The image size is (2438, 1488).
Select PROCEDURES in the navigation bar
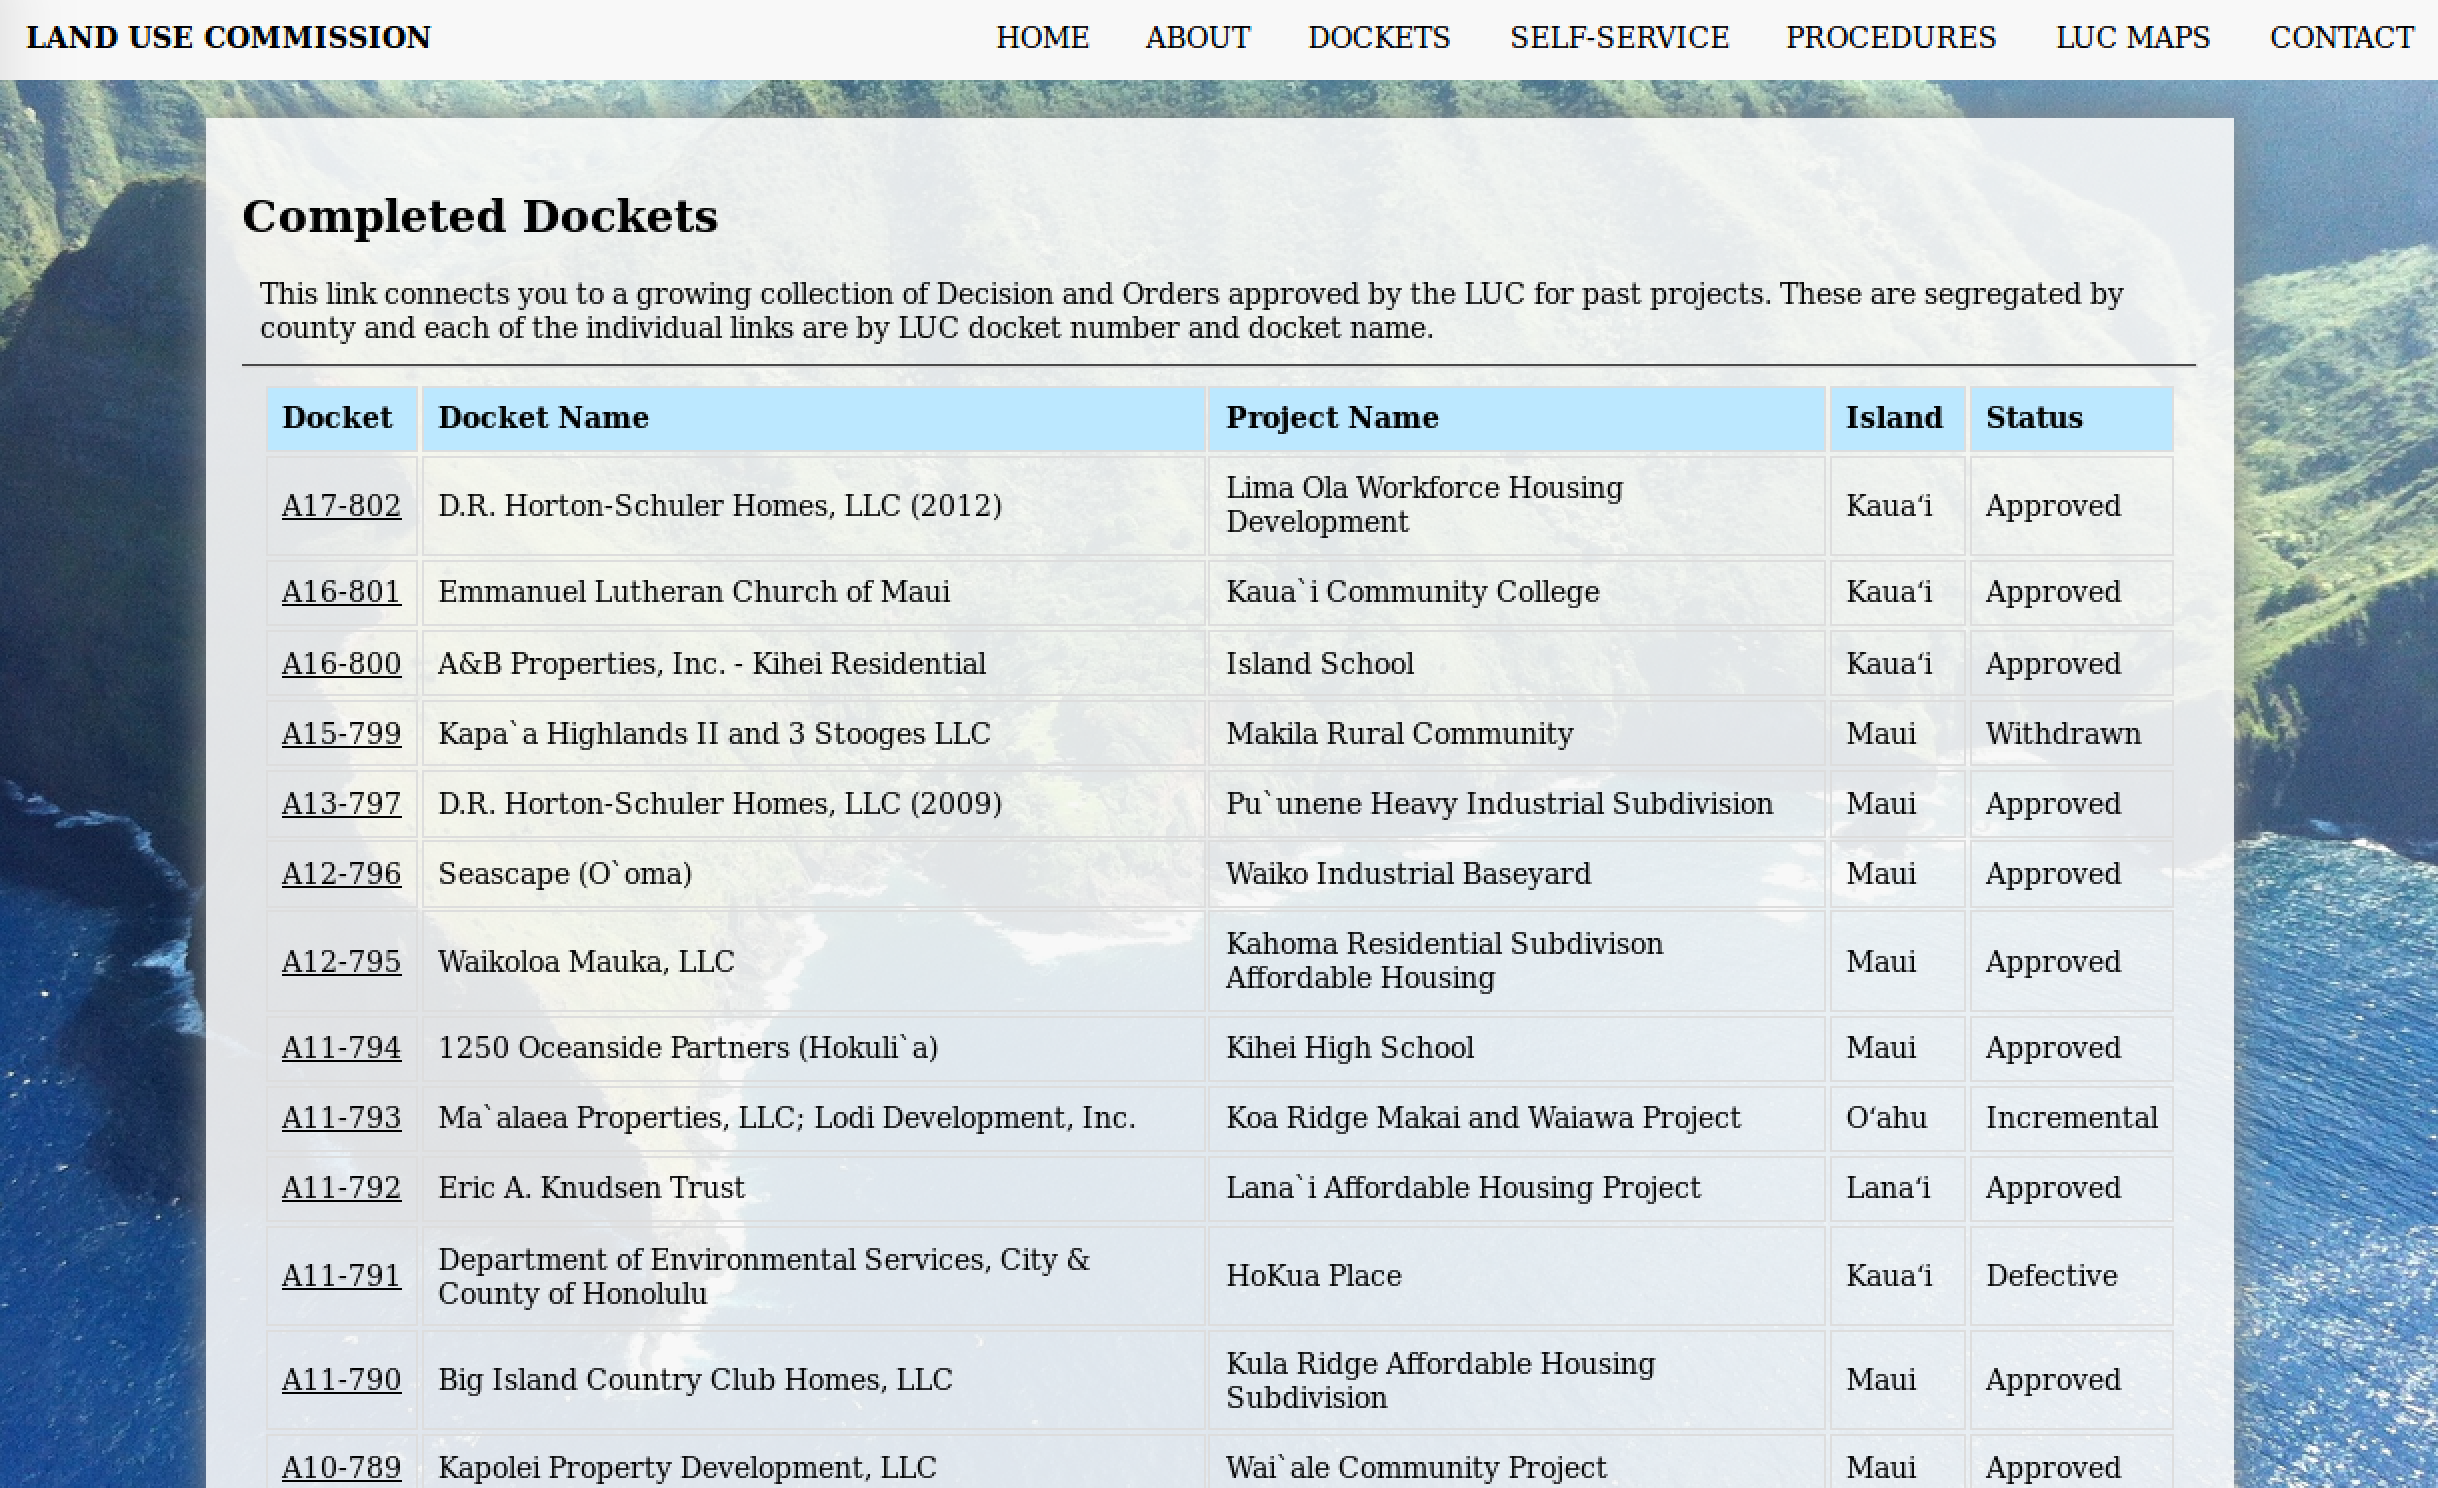pos(1890,38)
